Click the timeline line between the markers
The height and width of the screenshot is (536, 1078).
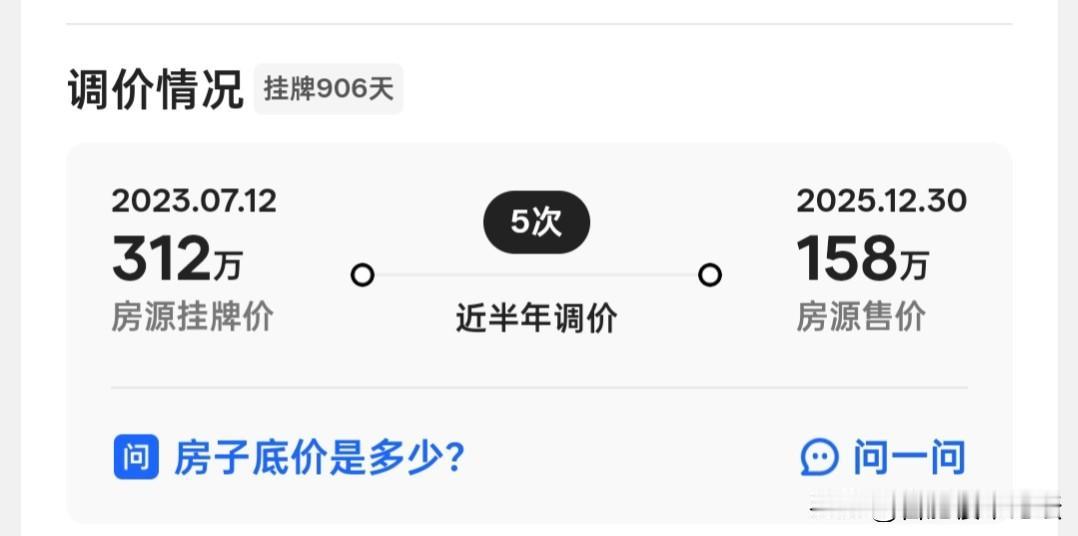[536, 276]
